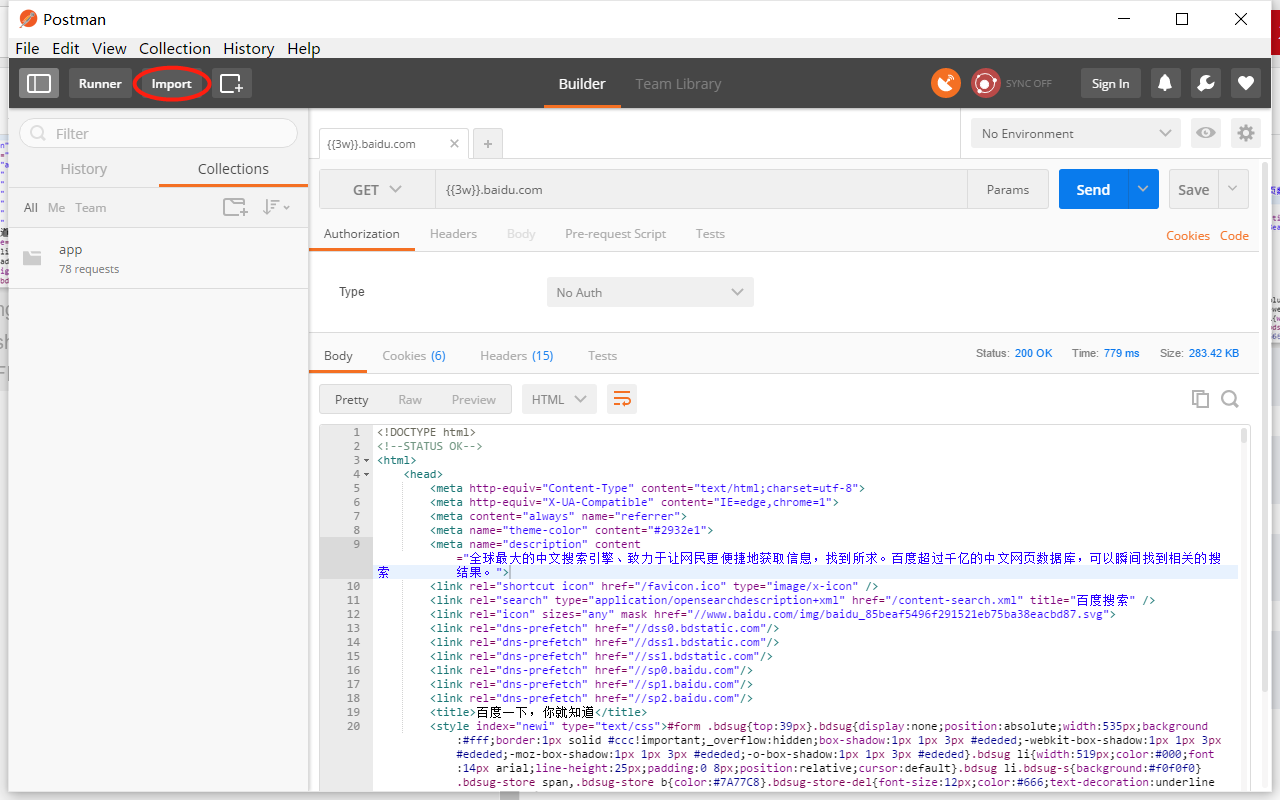Open response Cookies (6) tab
The image size is (1280, 800).
pos(414,355)
